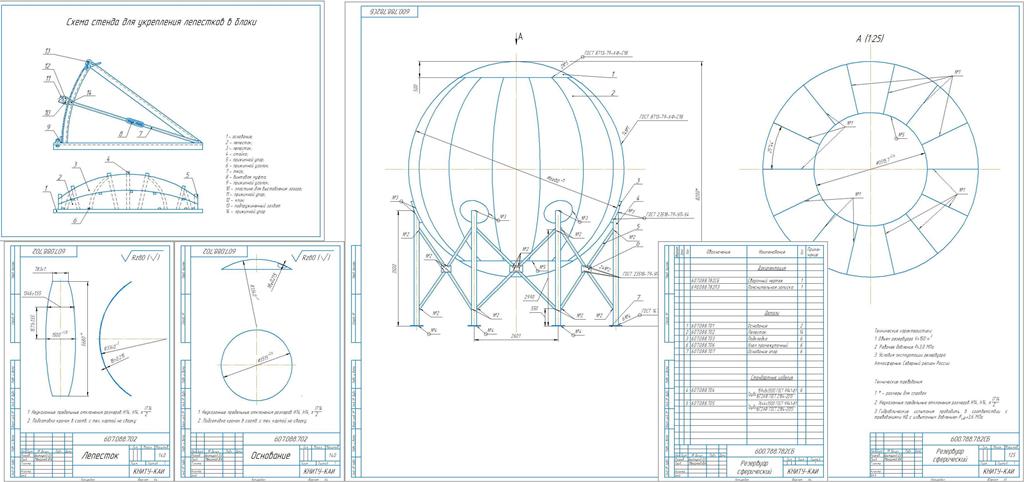The height and width of the screenshot is (482, 1024).
Task: Click the 'Документация' heading in the specification table
Action: [770, 268]
